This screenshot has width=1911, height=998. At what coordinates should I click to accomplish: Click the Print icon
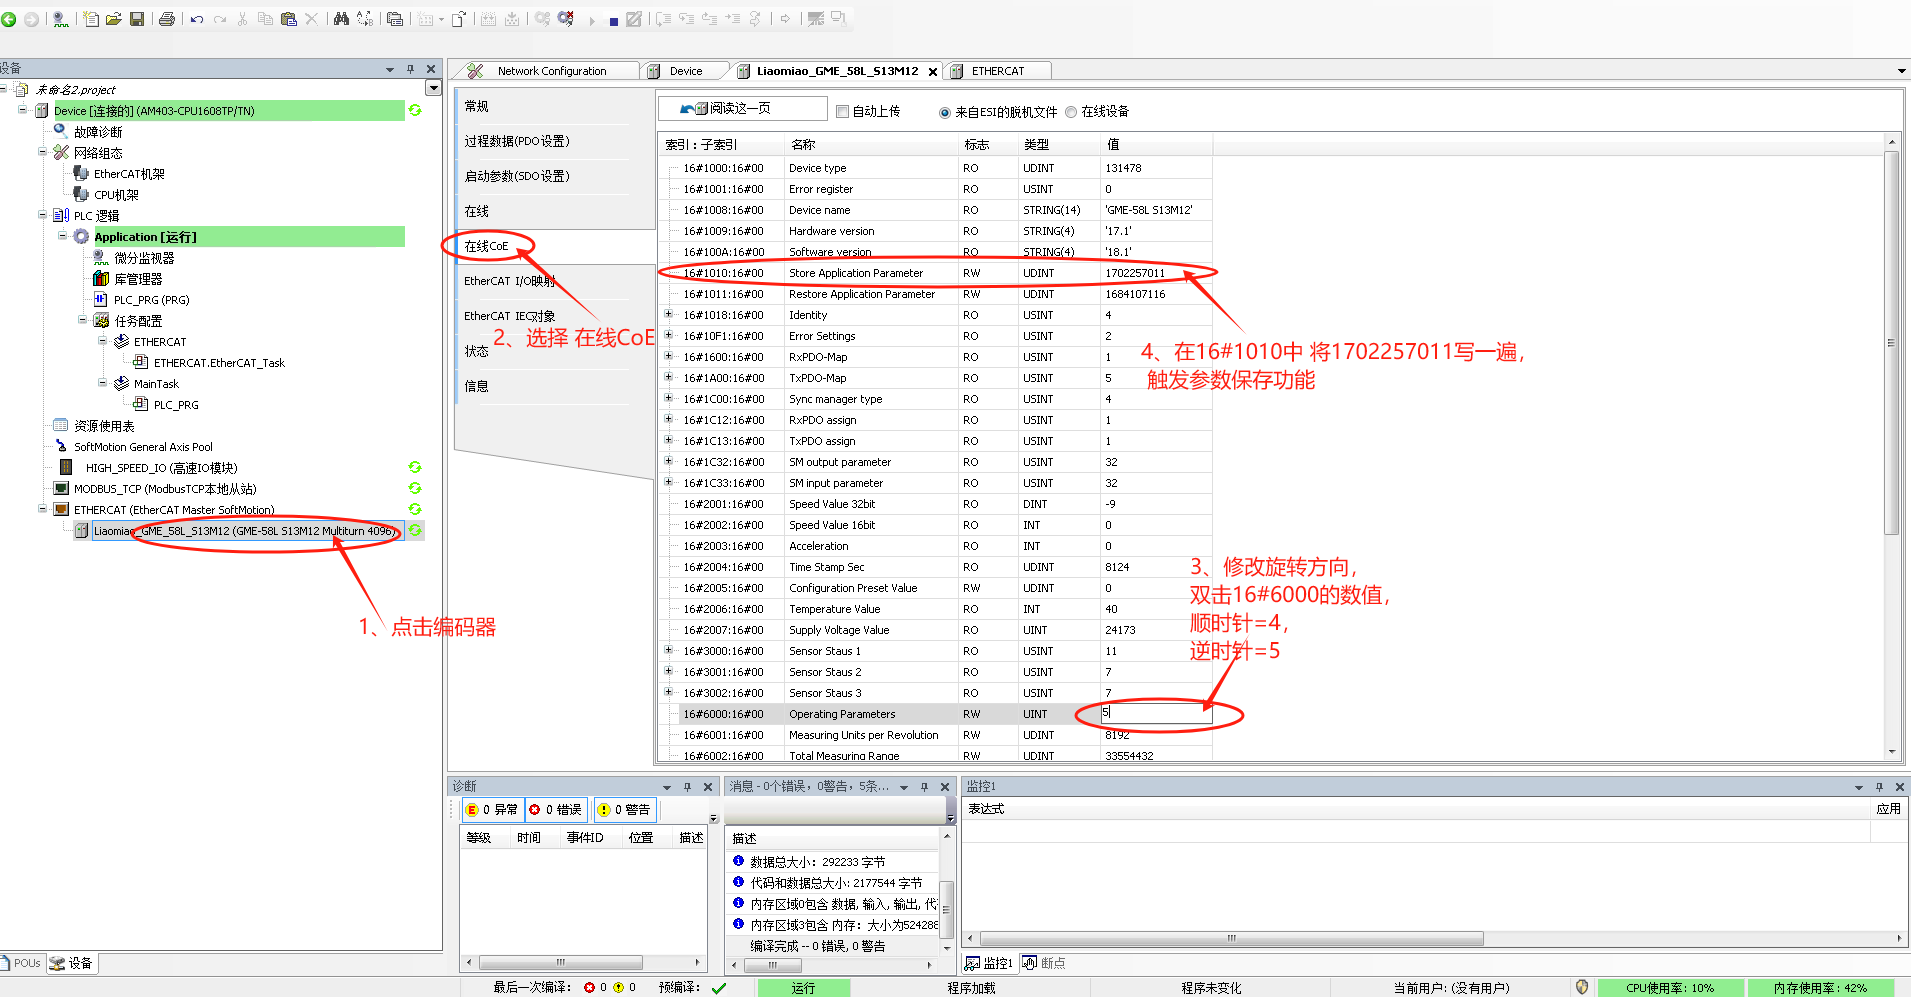click(167, 19)
